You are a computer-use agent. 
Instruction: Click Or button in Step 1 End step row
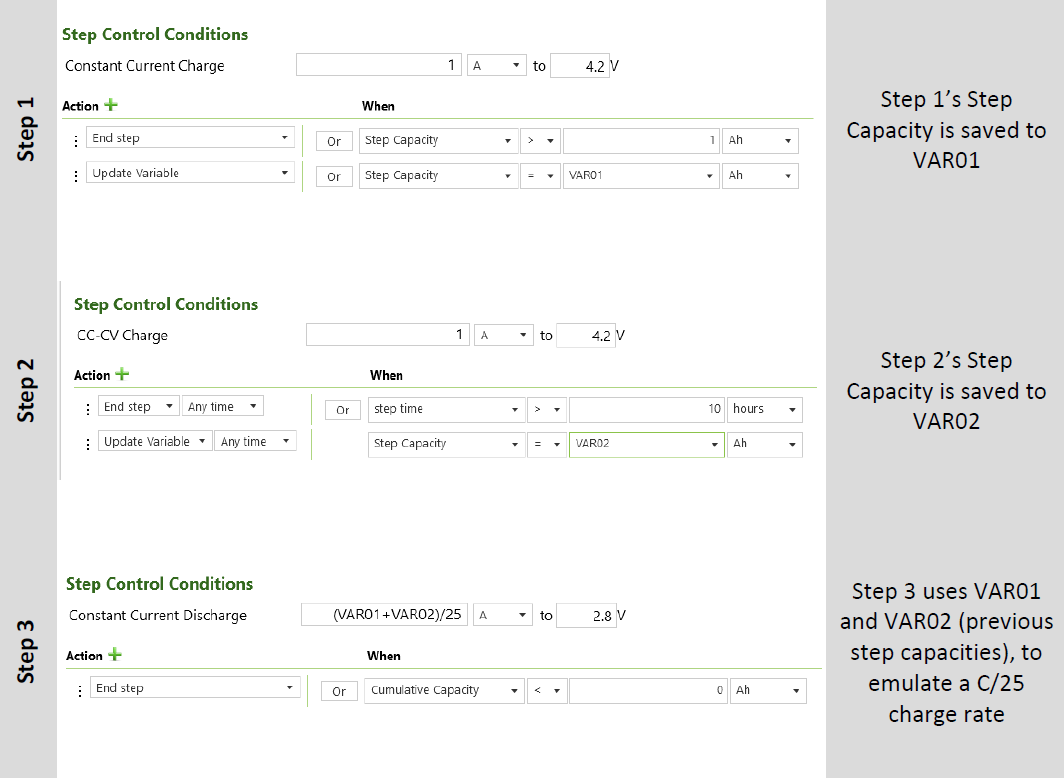[x=334, y=141]
